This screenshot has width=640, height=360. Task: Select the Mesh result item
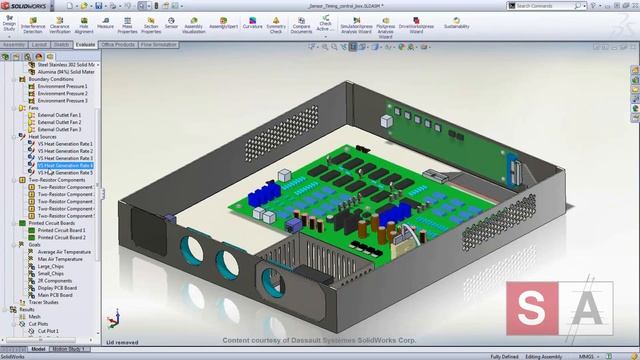[34, 317]
